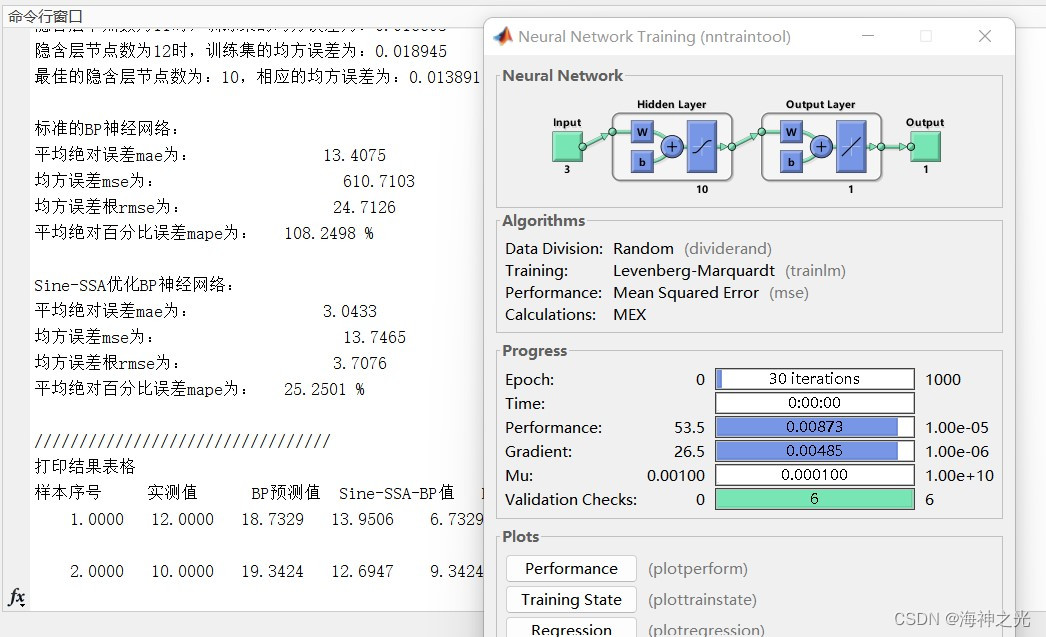Click the standard BP mae value 13.4075
The width and height of the screenshot is (1046, 637).
click(354, 155)
